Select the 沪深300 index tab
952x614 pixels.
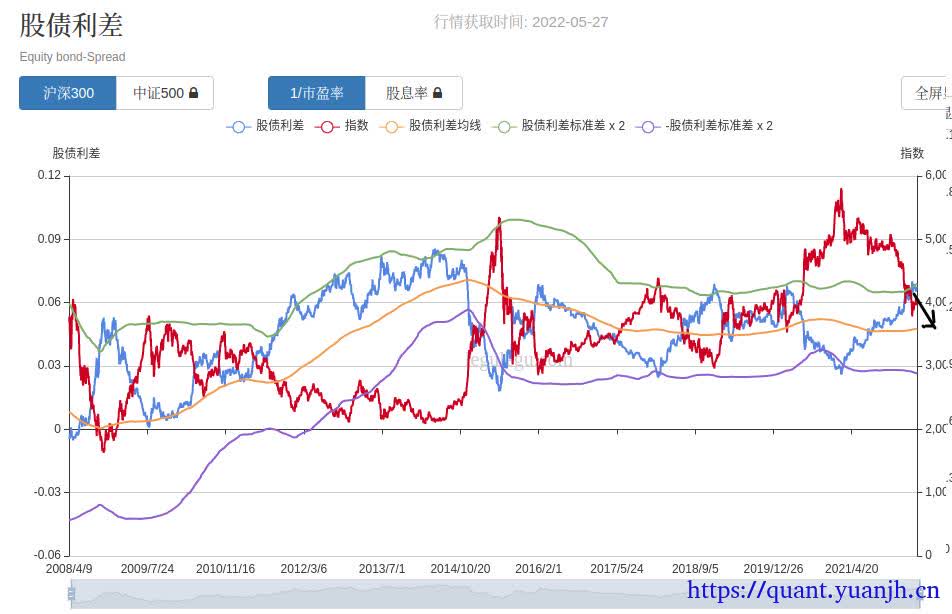68,93
